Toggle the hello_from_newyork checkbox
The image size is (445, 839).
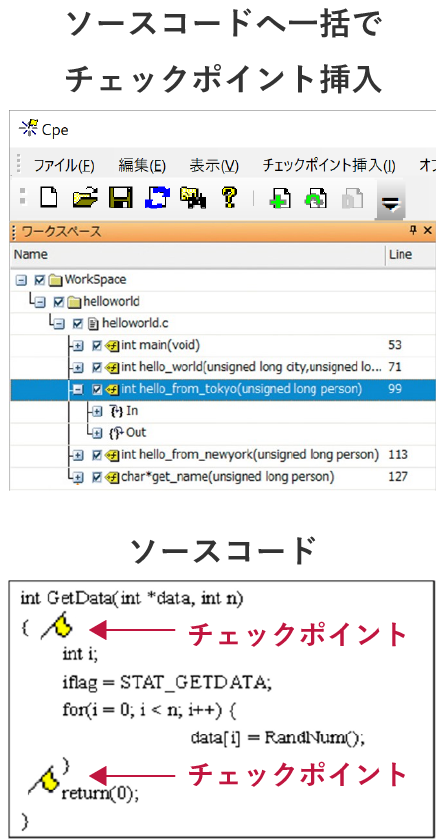pos(97,455)
